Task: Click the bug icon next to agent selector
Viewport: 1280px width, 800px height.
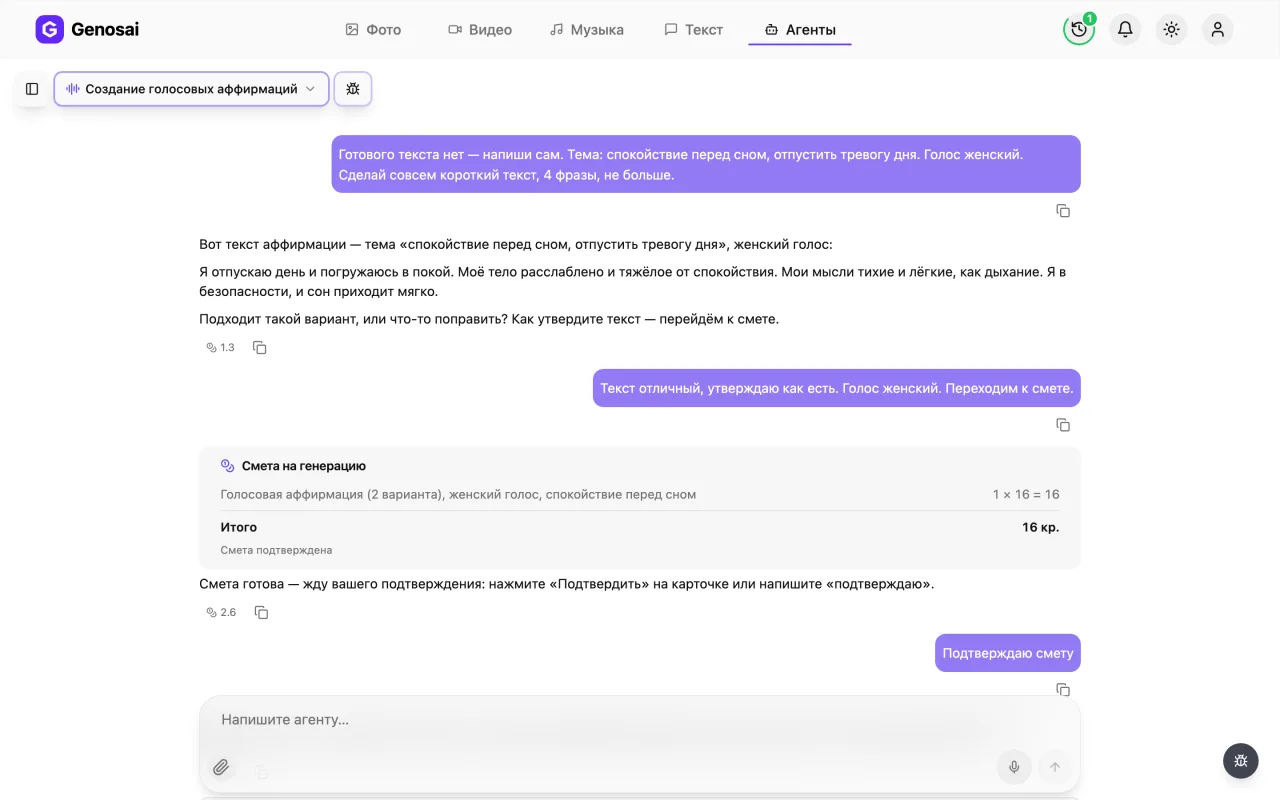Action: (x=353, y=89)
